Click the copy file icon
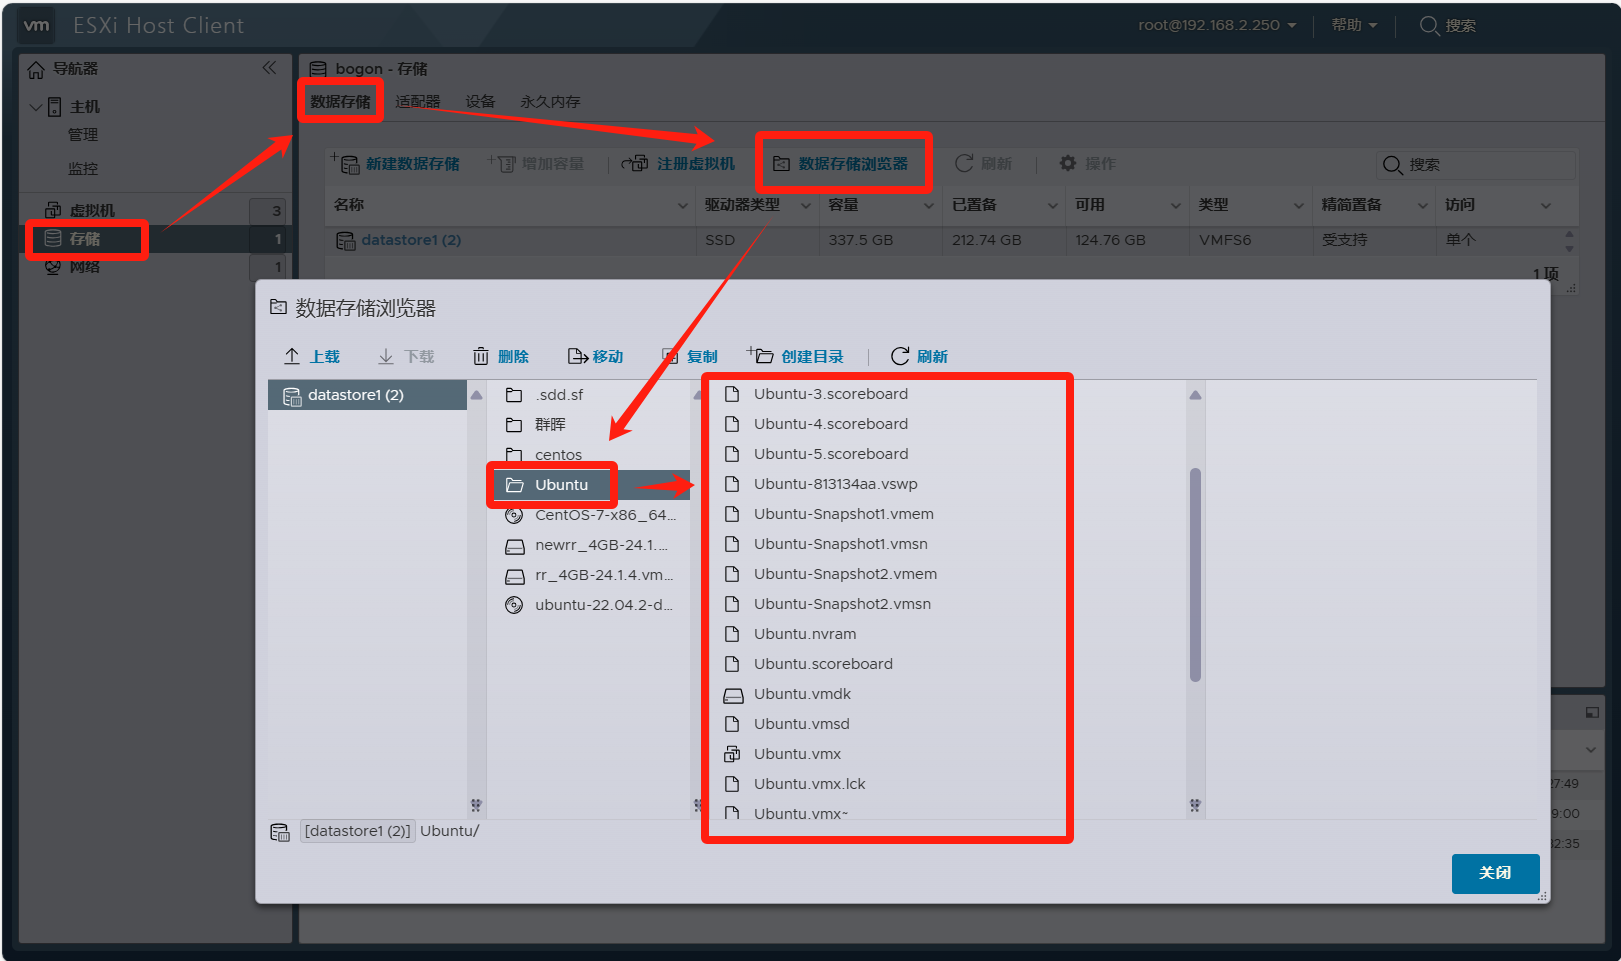 (670, 357)
